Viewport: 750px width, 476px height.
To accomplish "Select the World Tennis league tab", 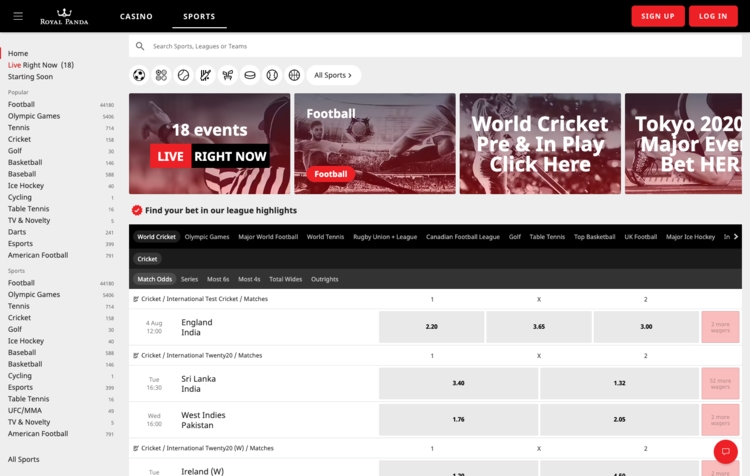I will pyautogui.click(x=325, y=237).
